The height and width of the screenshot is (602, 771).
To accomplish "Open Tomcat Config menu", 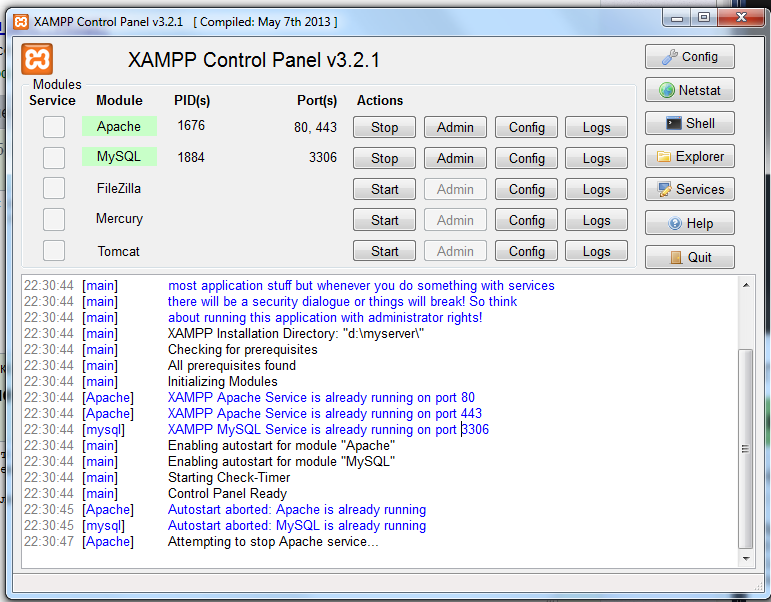I will pos(526,251).
